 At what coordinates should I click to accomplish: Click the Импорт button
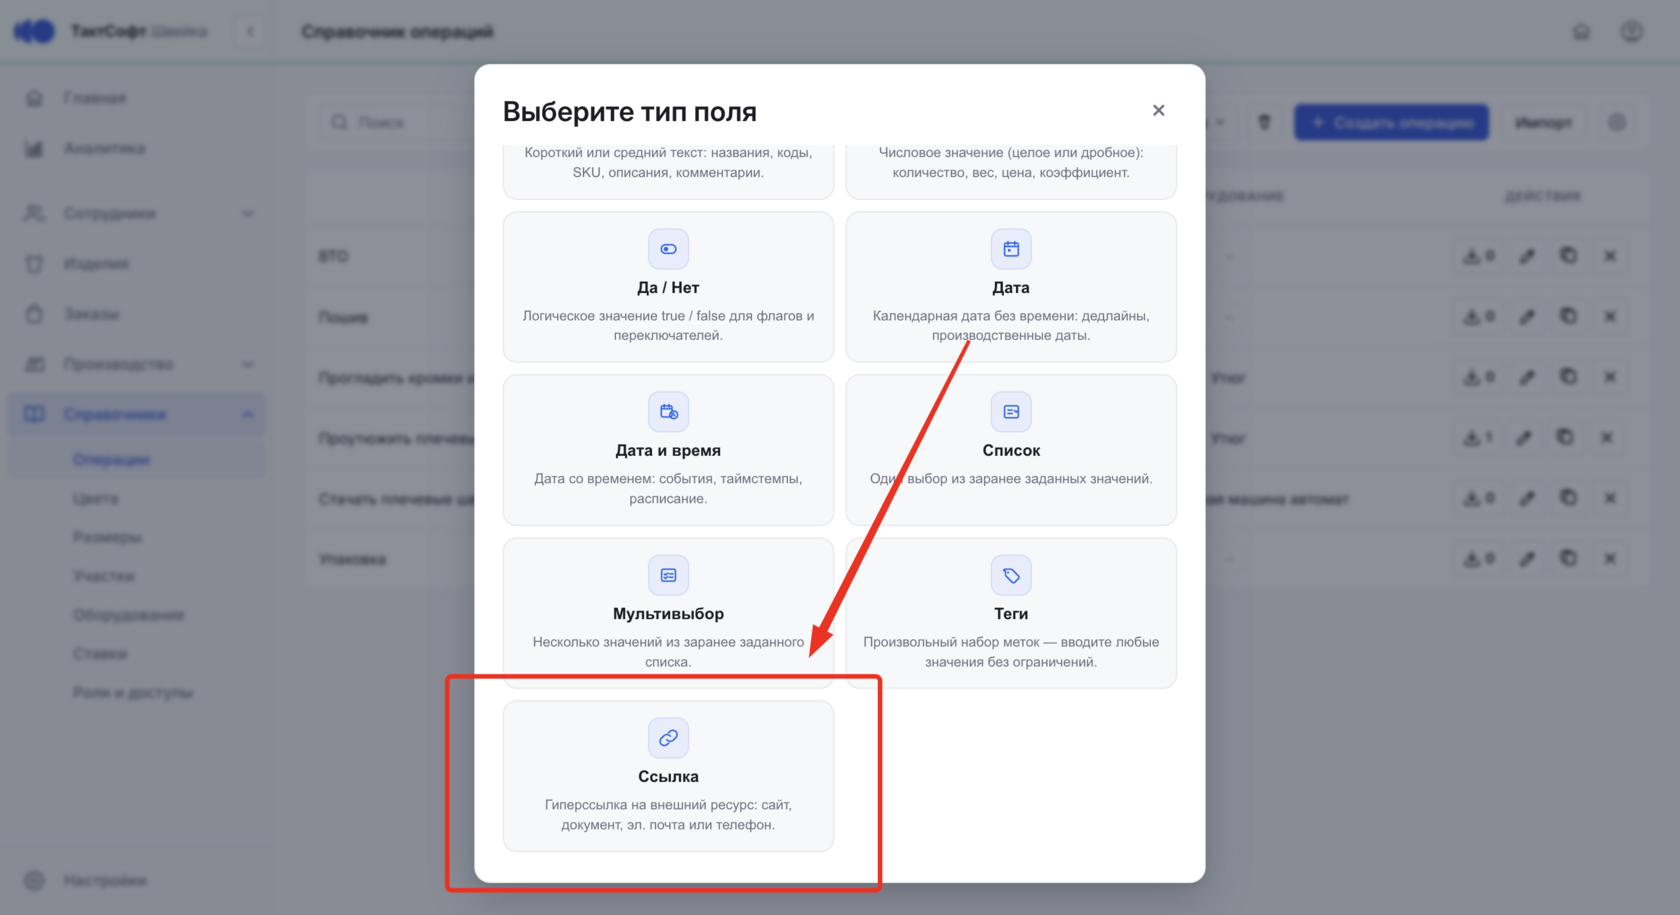(x=1543, y=122)
